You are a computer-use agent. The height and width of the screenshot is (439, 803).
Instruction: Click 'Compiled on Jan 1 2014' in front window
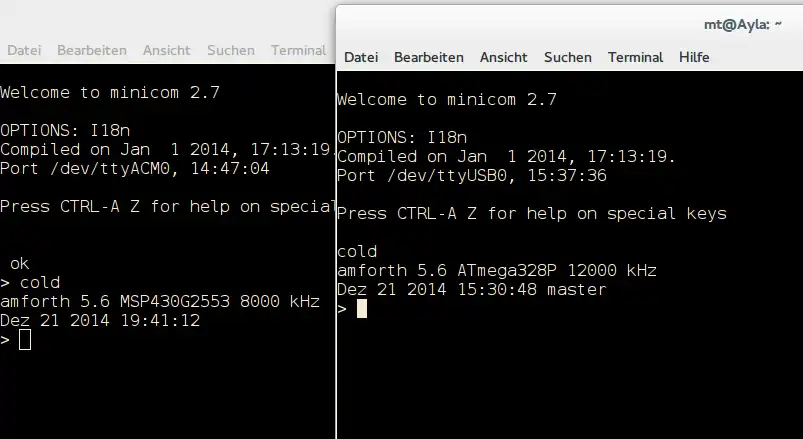coord(457,157)
